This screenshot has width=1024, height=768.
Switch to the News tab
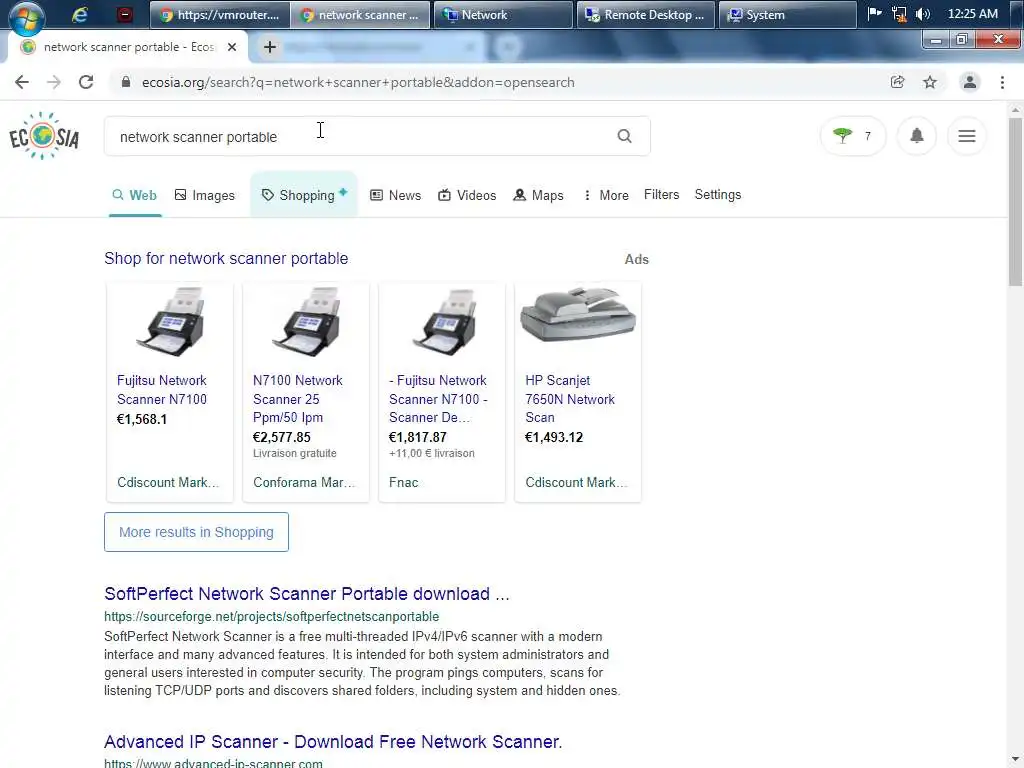pyautogui.click(x=396, y=195)
